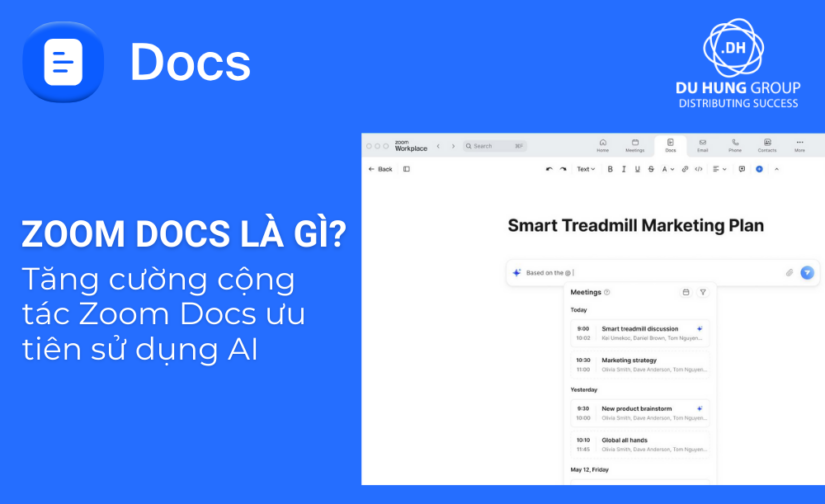
Task: Select the New product brainstorm meeting
Action: click(640, 413)
